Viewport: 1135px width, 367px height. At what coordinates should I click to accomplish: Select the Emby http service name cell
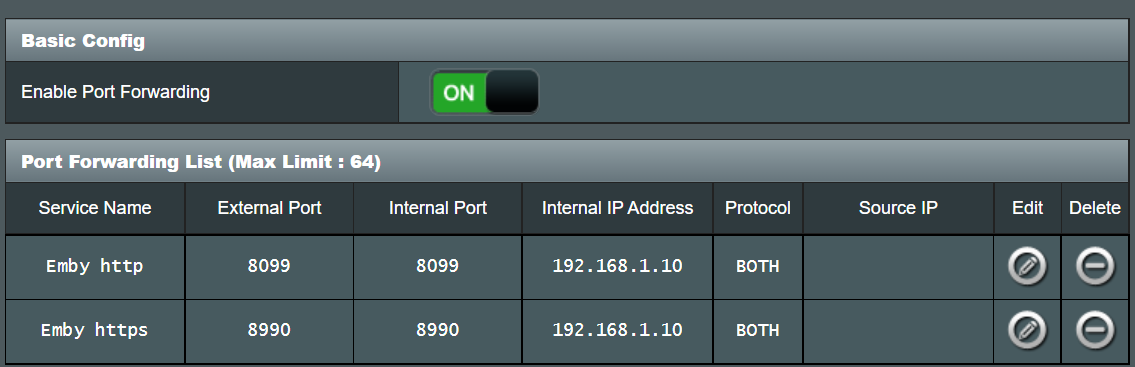click(x=95, y=266)
